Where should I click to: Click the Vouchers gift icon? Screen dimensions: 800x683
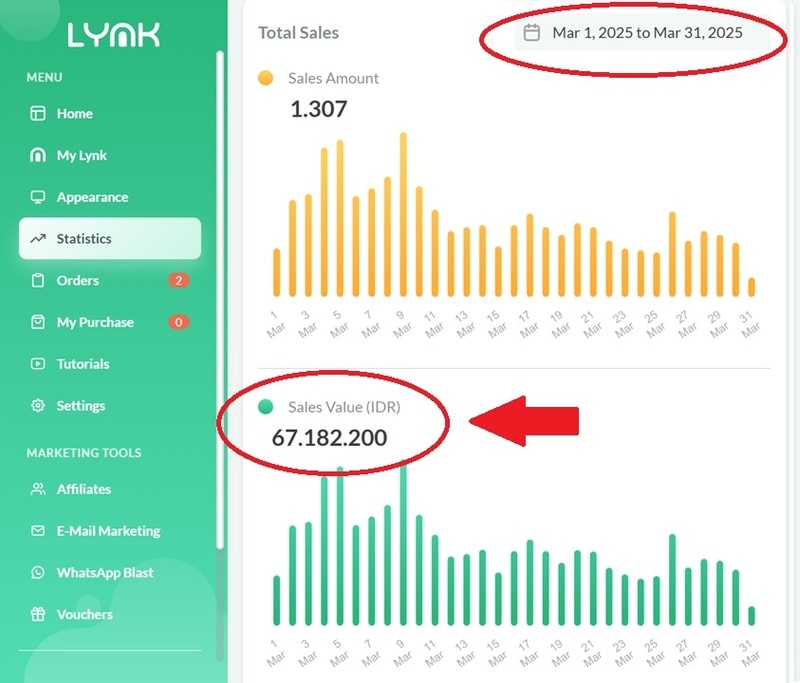coord(38,615)
